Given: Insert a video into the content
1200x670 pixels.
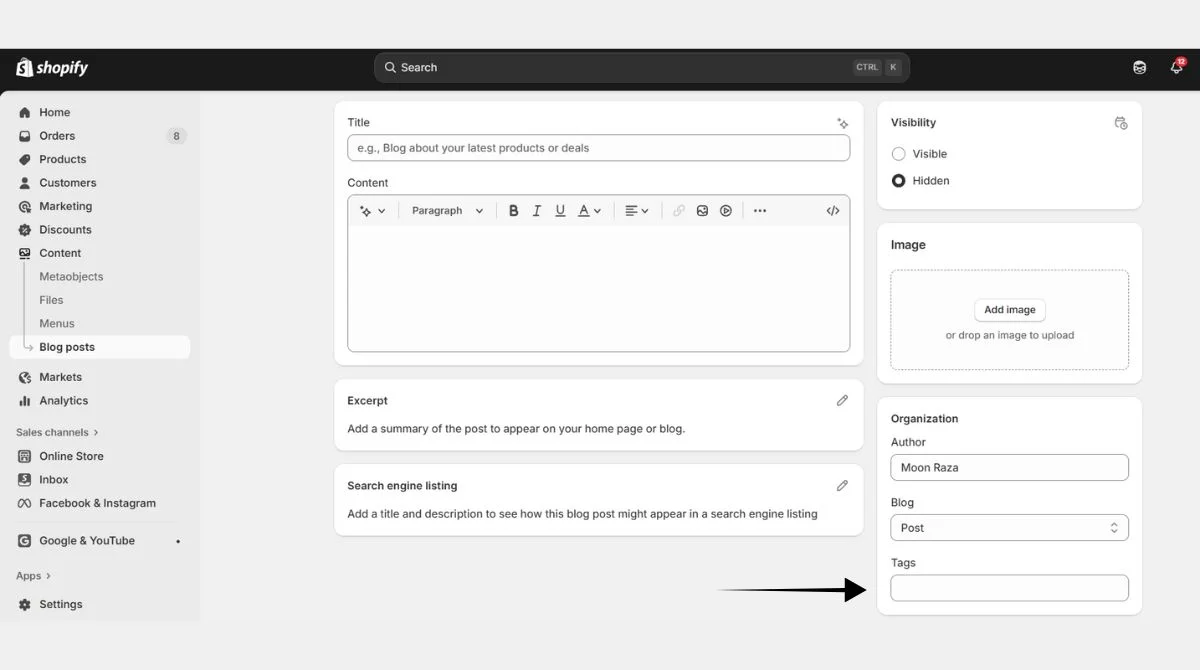Looking at the screenshot, I should coord(725,210).
